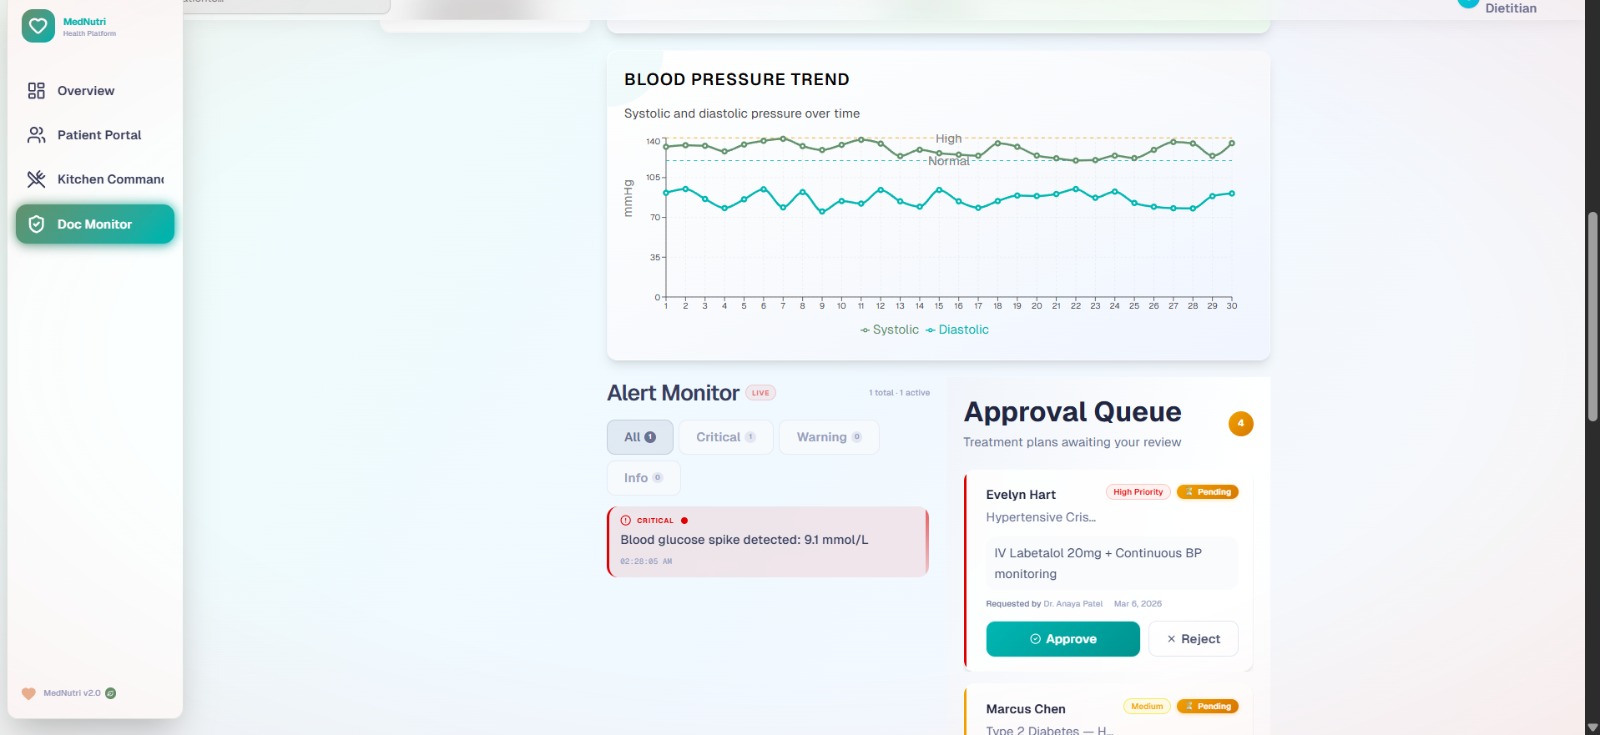Open Kitchen Command section
The image size is (1600, 735).
point(95,179)
